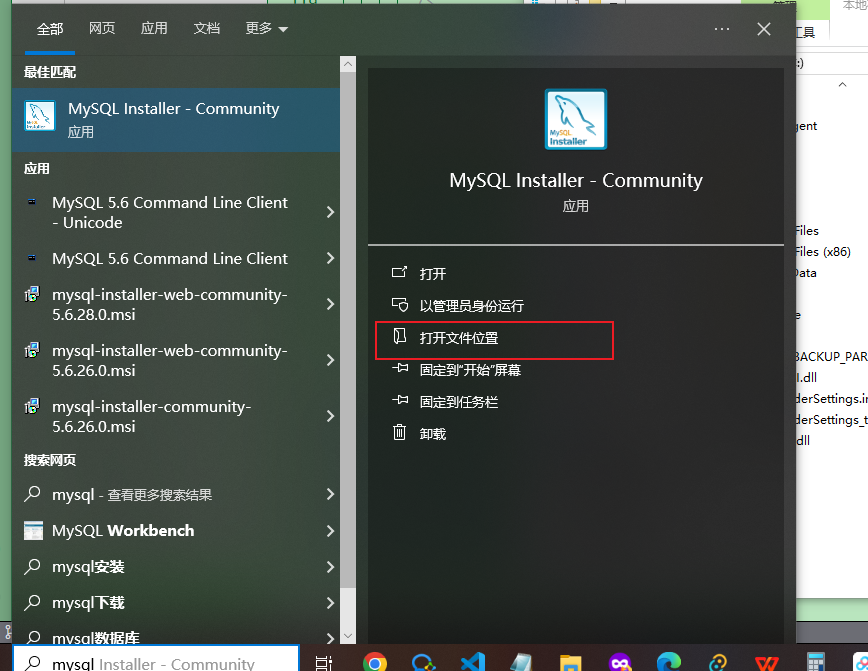Click the results list scrollbar thumb

click(x=348, y=330)
